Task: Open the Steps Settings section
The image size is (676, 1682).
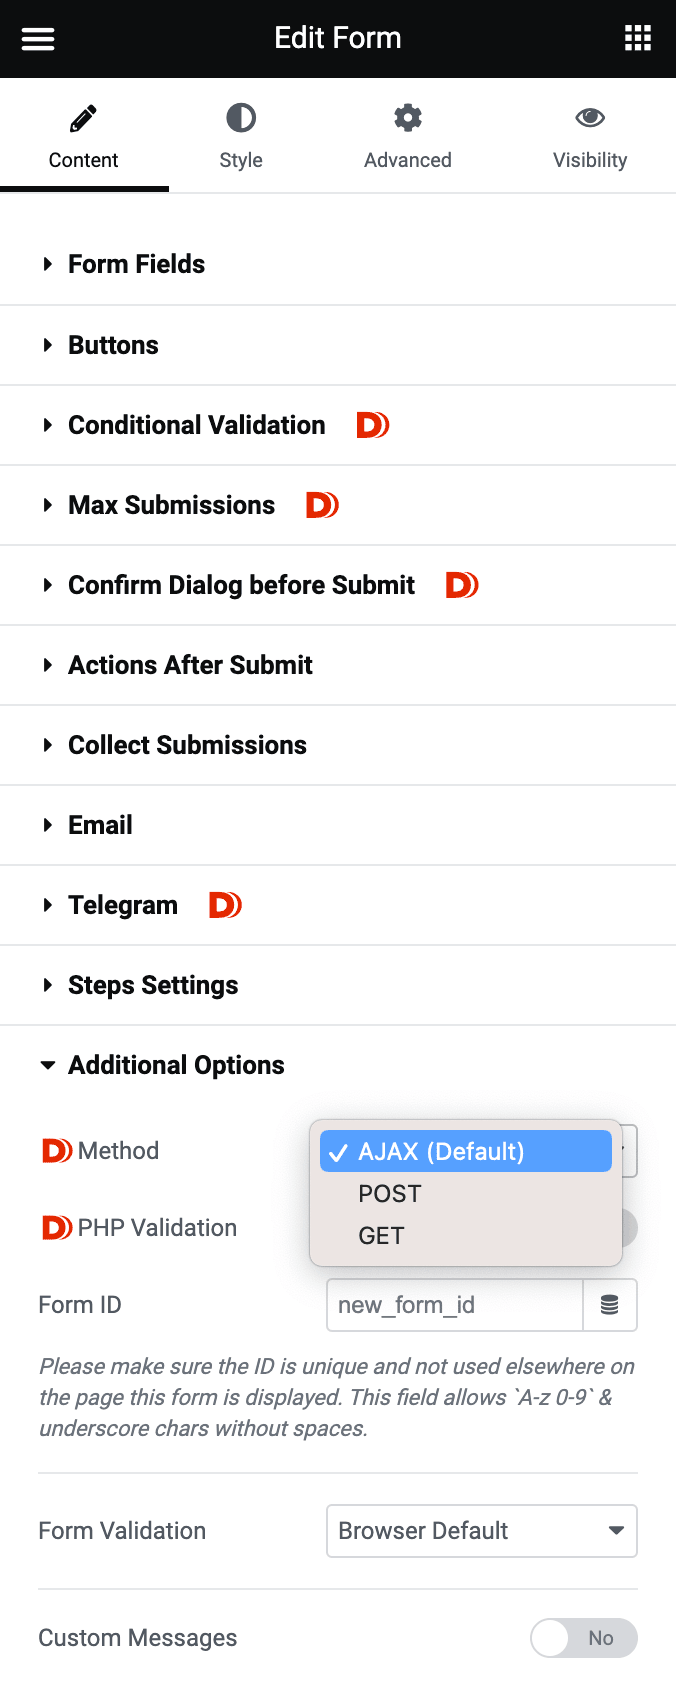Action: (x=153, y=985)
